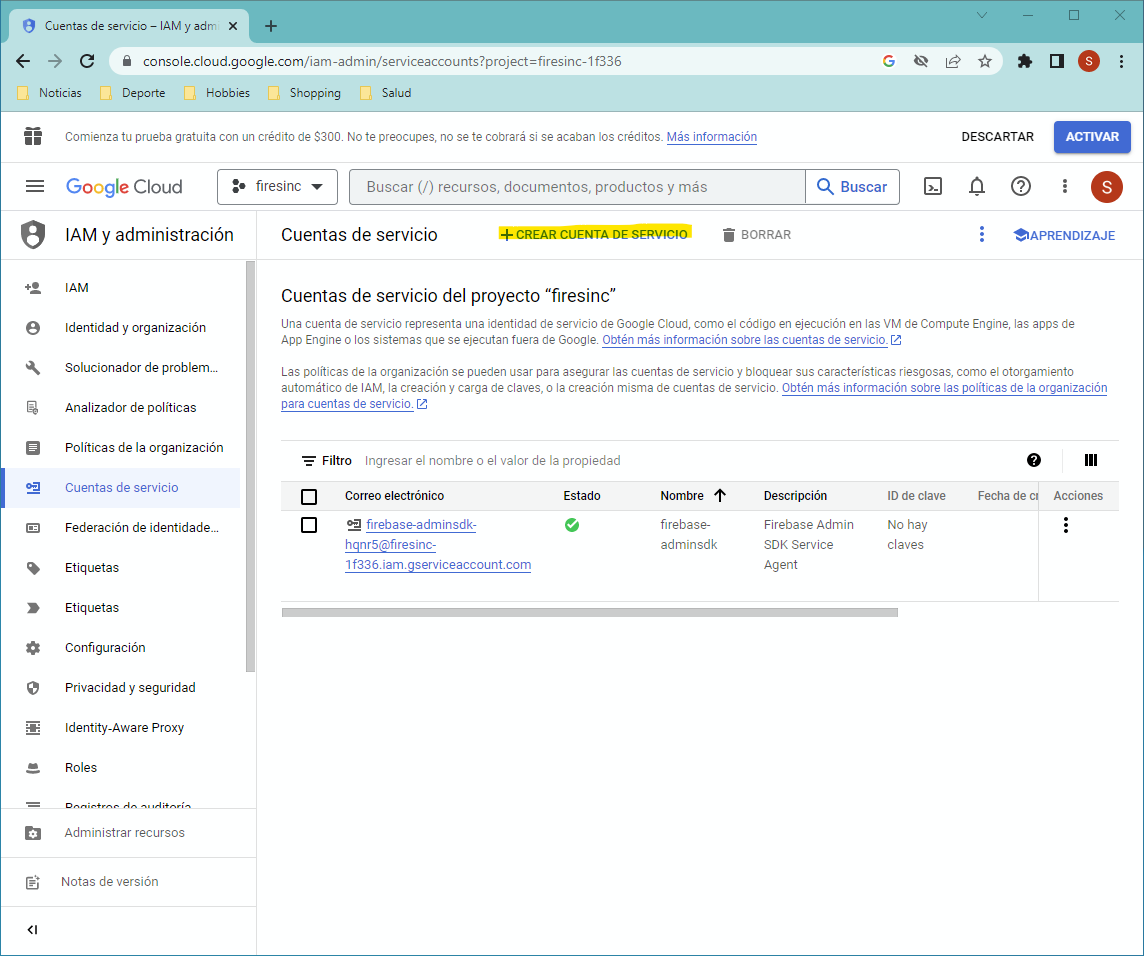
Task: Click the table horizontal scrollbar
Action: [x=590, y=612]
